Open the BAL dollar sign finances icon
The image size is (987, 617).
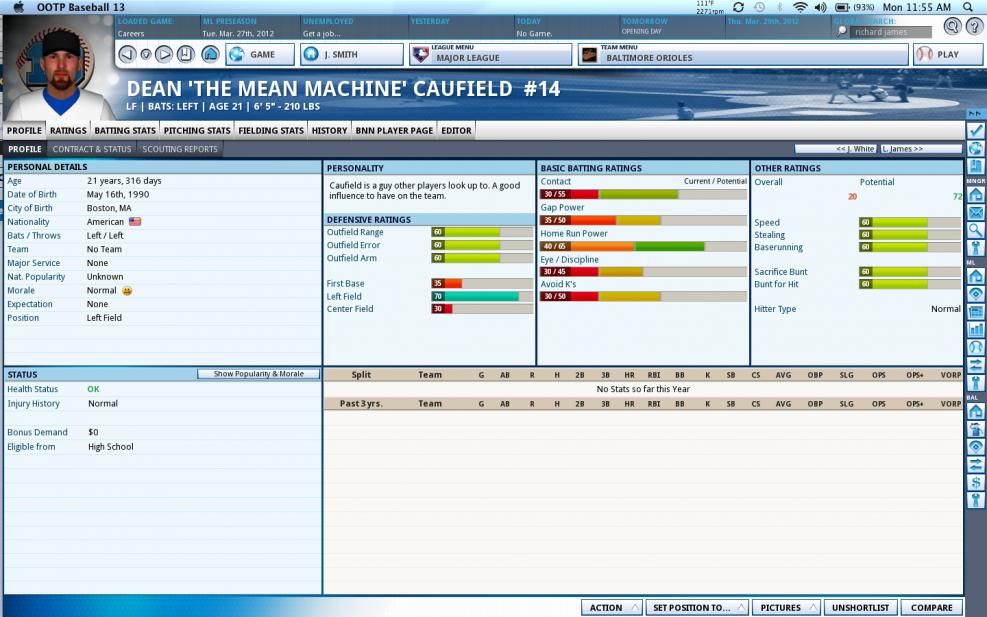pyautogui.click(x=976, y=482)
